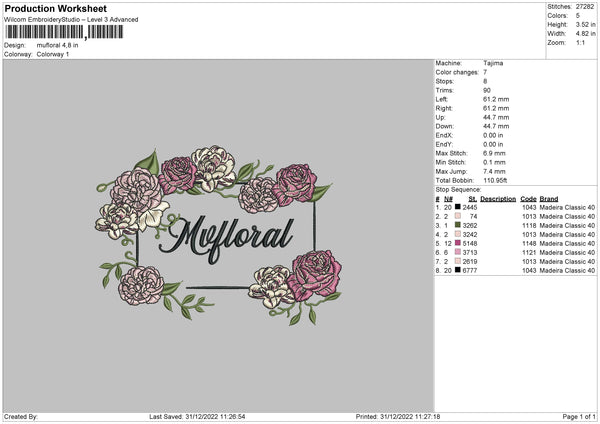The image size is (600, 424).
Task: Select the Stitches value 27282
Action: pos(585,7)
